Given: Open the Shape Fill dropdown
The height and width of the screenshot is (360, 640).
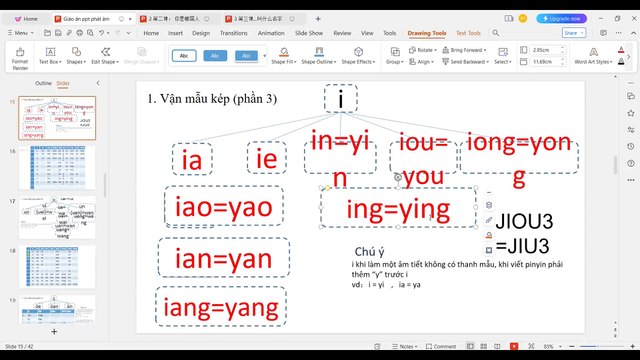Looking at the screenshot, I should (x=284, y=56).
